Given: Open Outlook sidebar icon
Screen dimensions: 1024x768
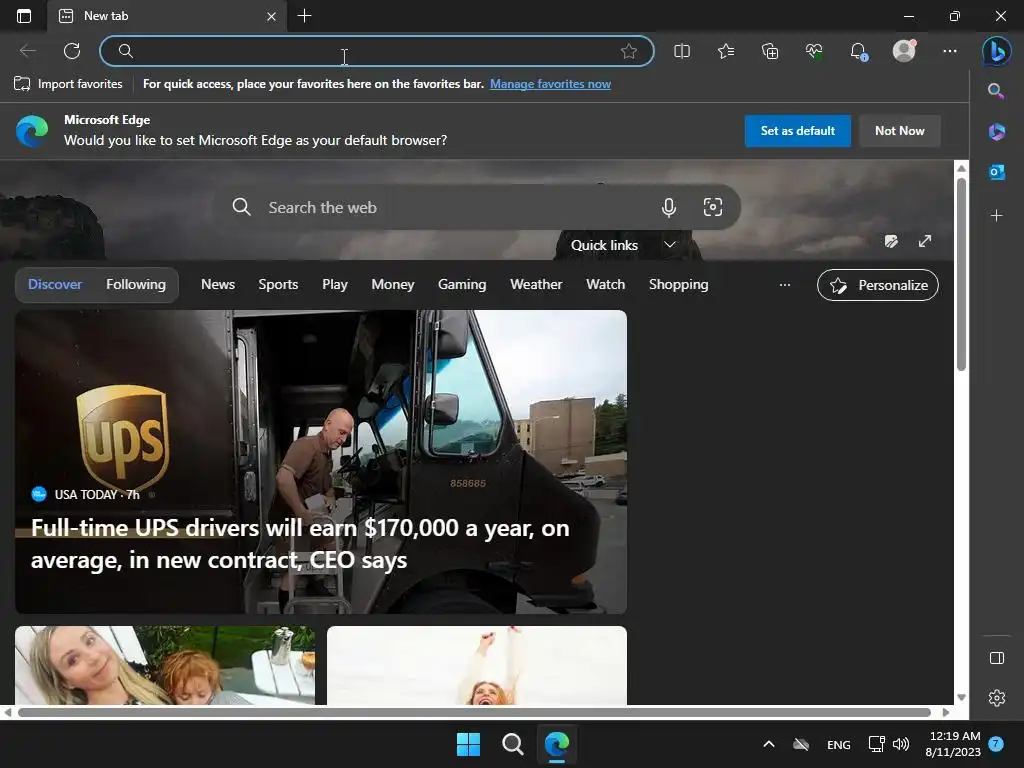Looking at the screenshot, I should [997, 172].
